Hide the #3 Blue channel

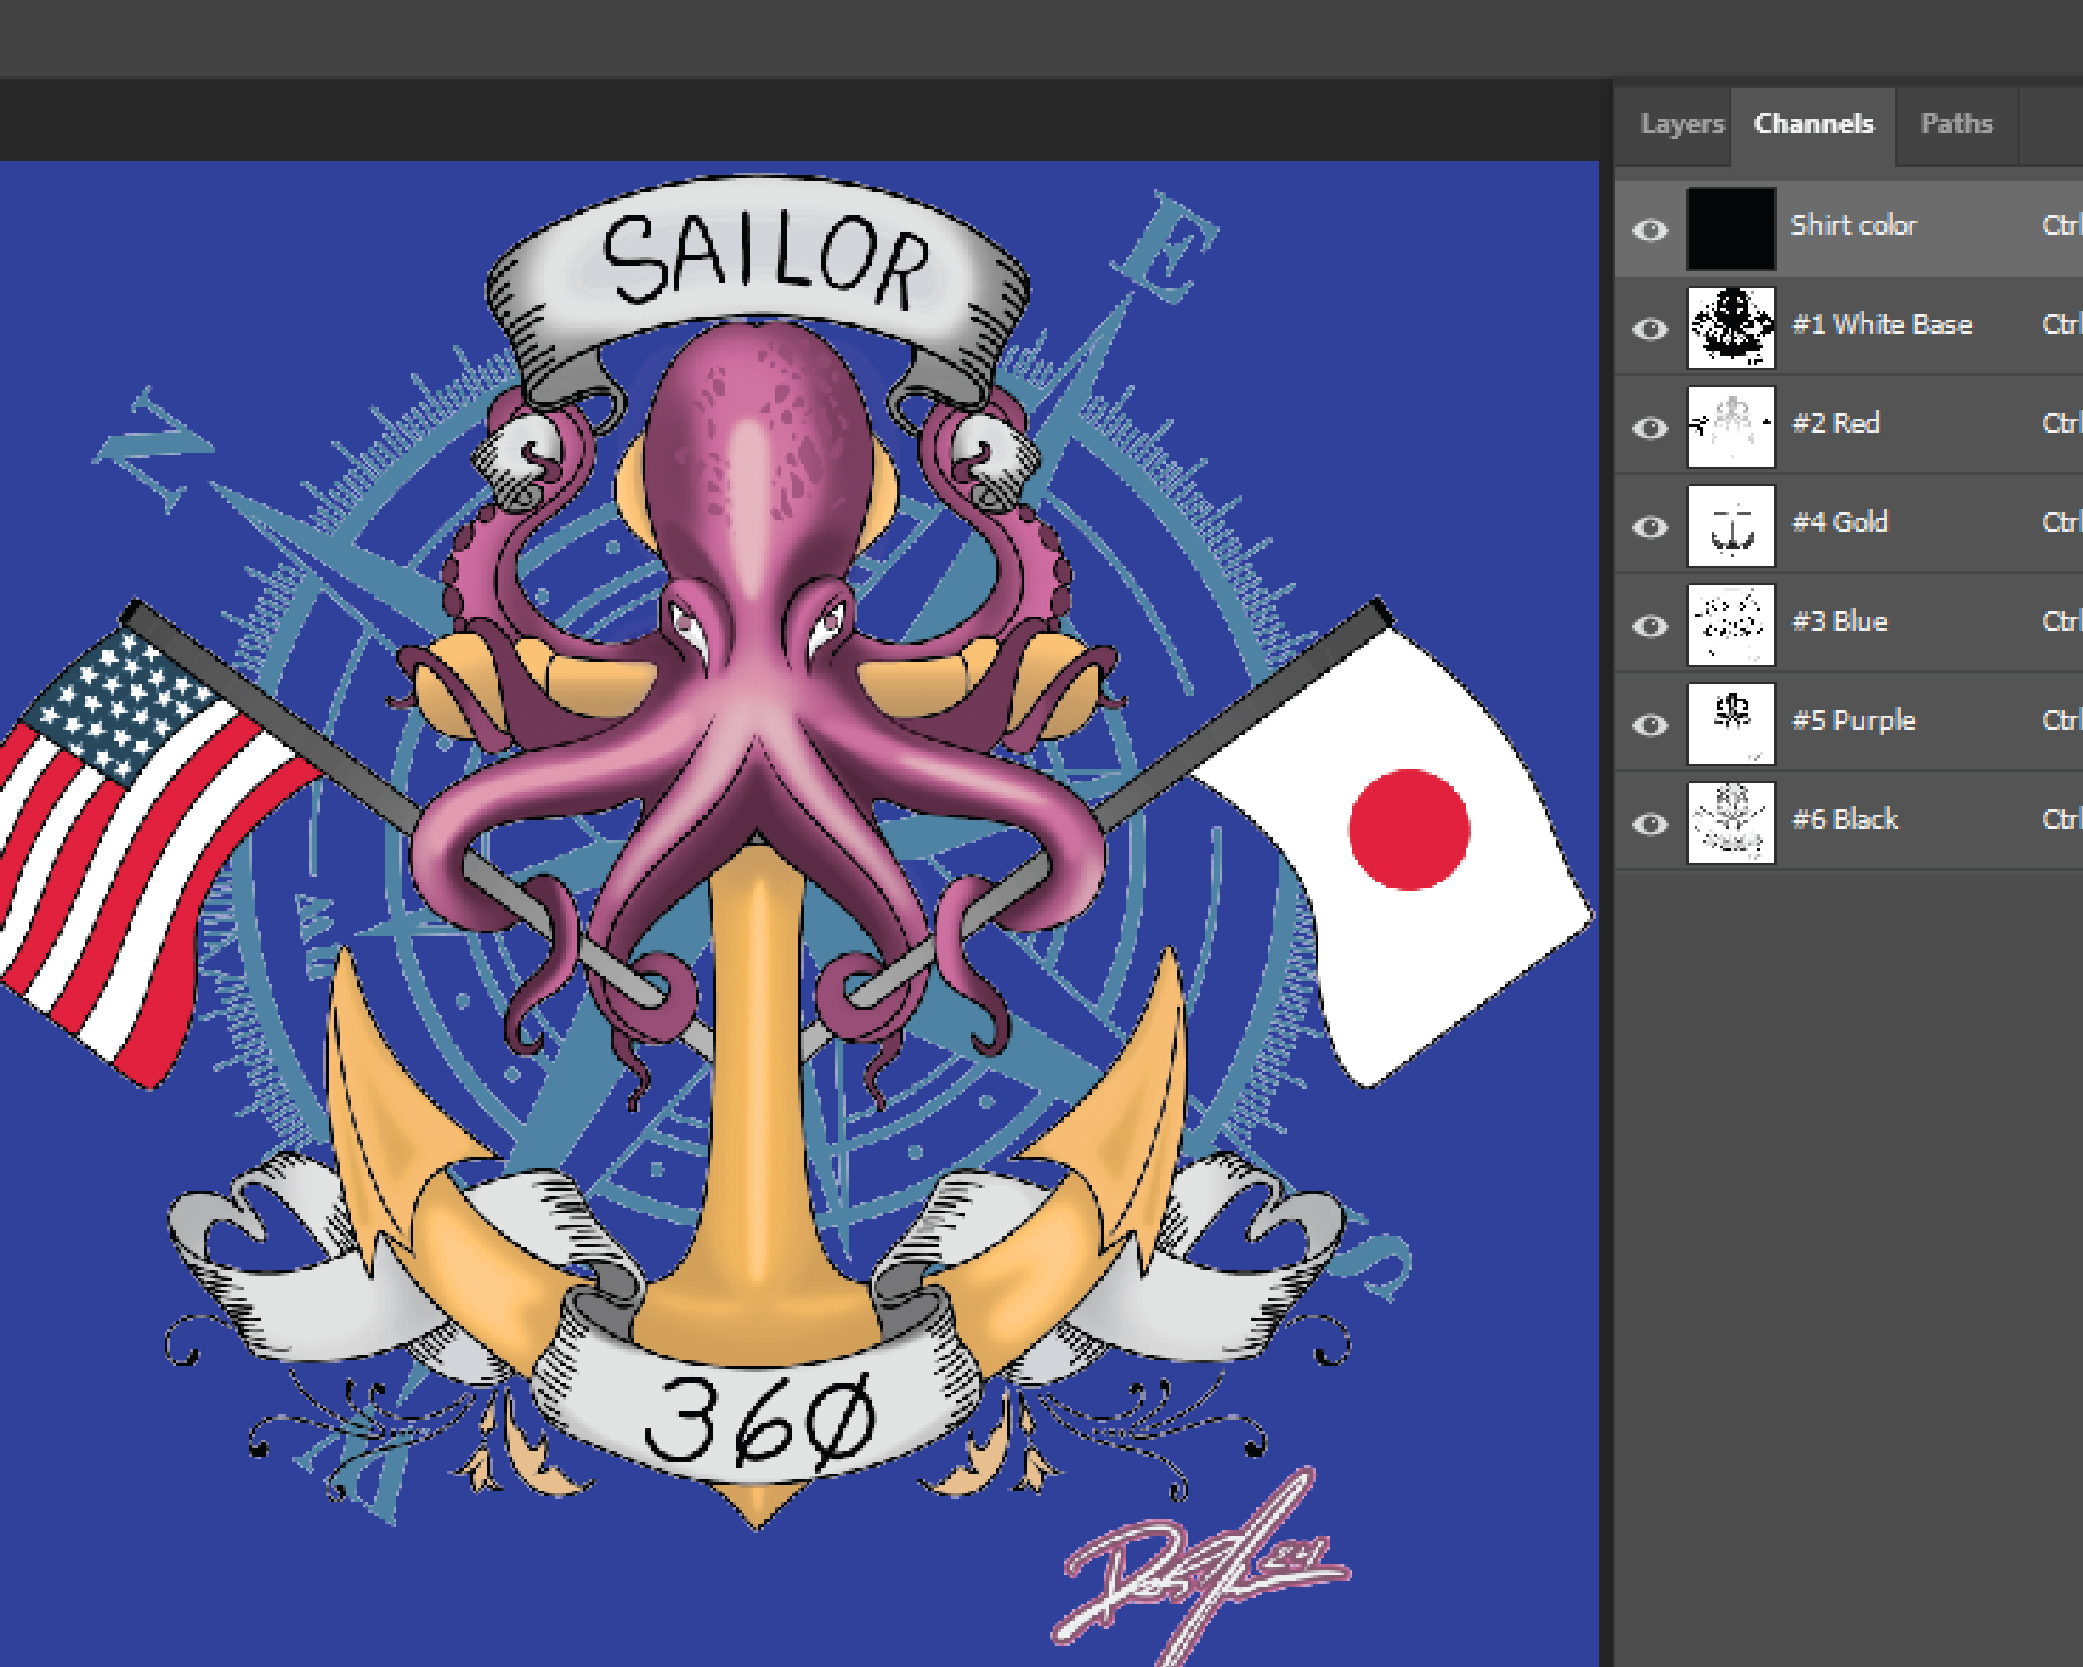(x=1650, y=625)
